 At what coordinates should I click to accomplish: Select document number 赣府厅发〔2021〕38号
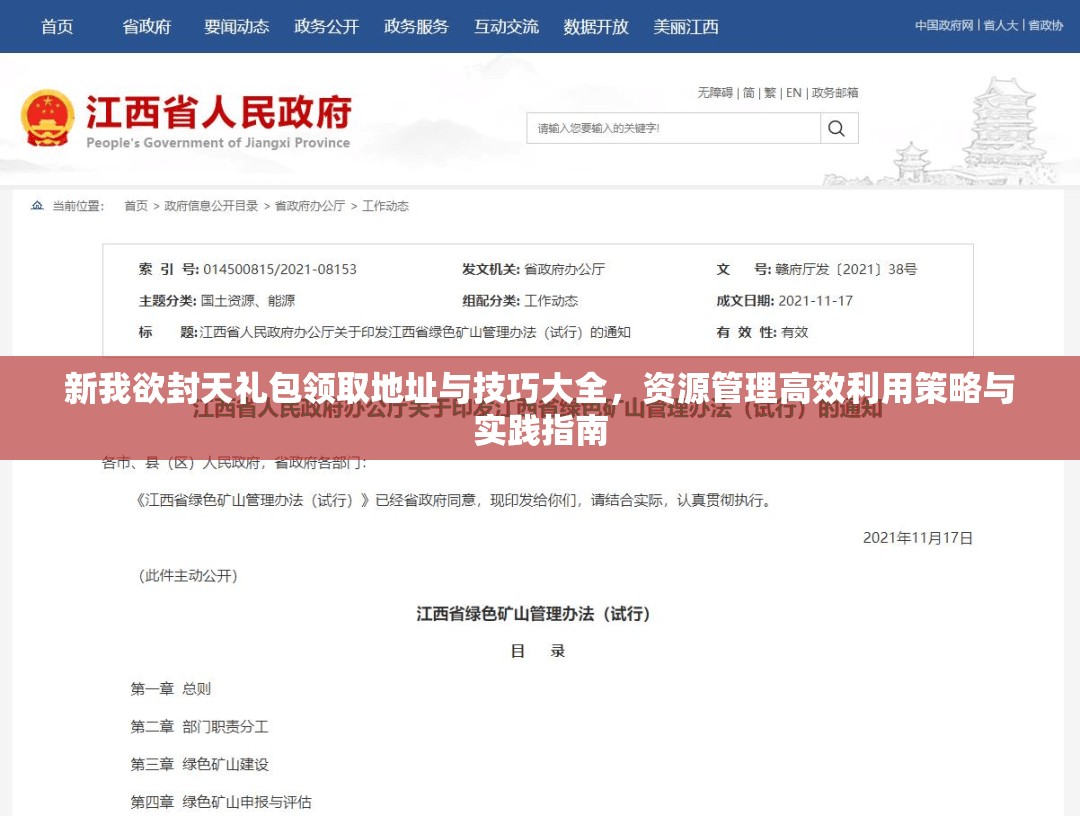click(x=846, y=269)
